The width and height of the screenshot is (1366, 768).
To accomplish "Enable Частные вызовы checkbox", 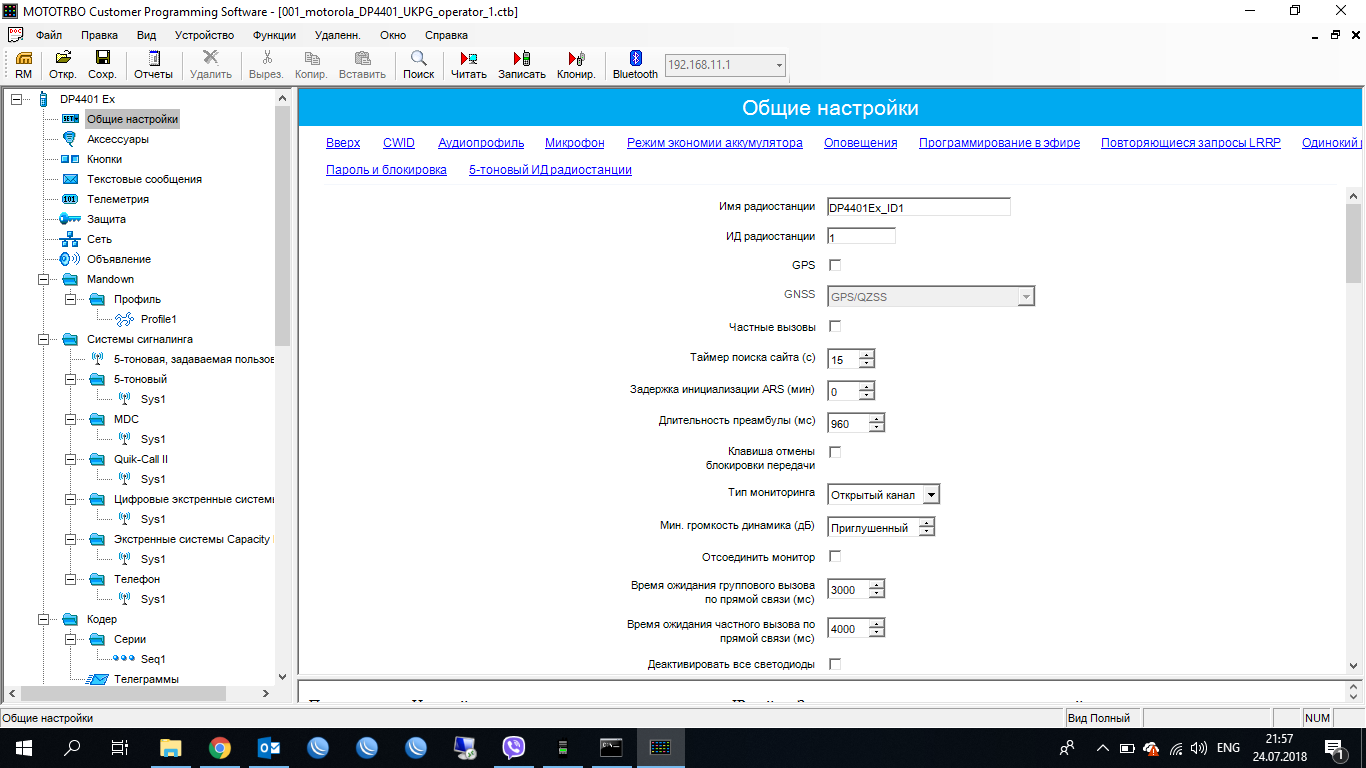I will pos(835,326).
